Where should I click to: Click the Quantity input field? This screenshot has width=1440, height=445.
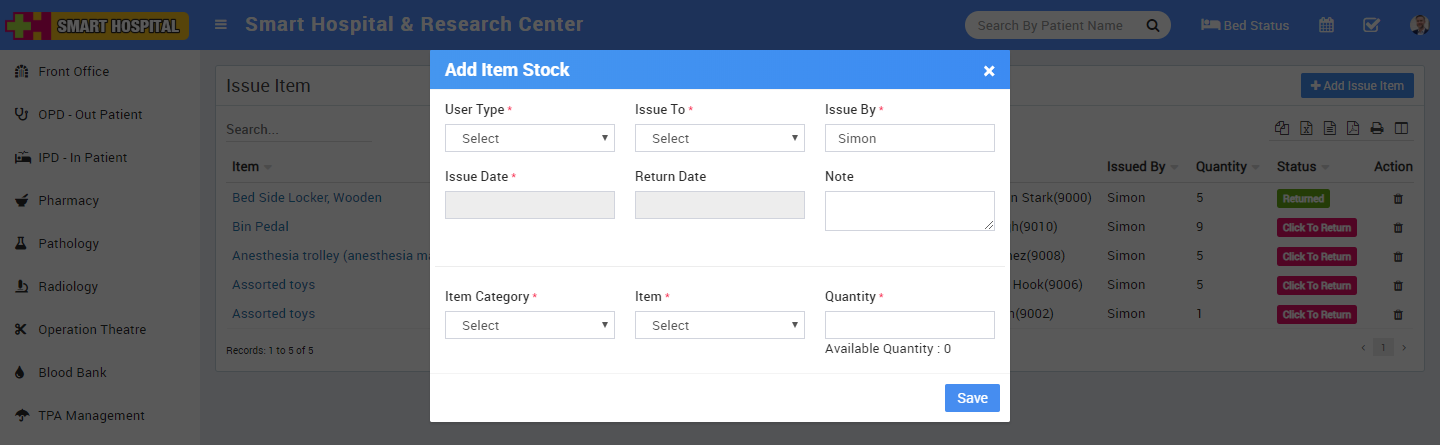[x=910, y=325]
